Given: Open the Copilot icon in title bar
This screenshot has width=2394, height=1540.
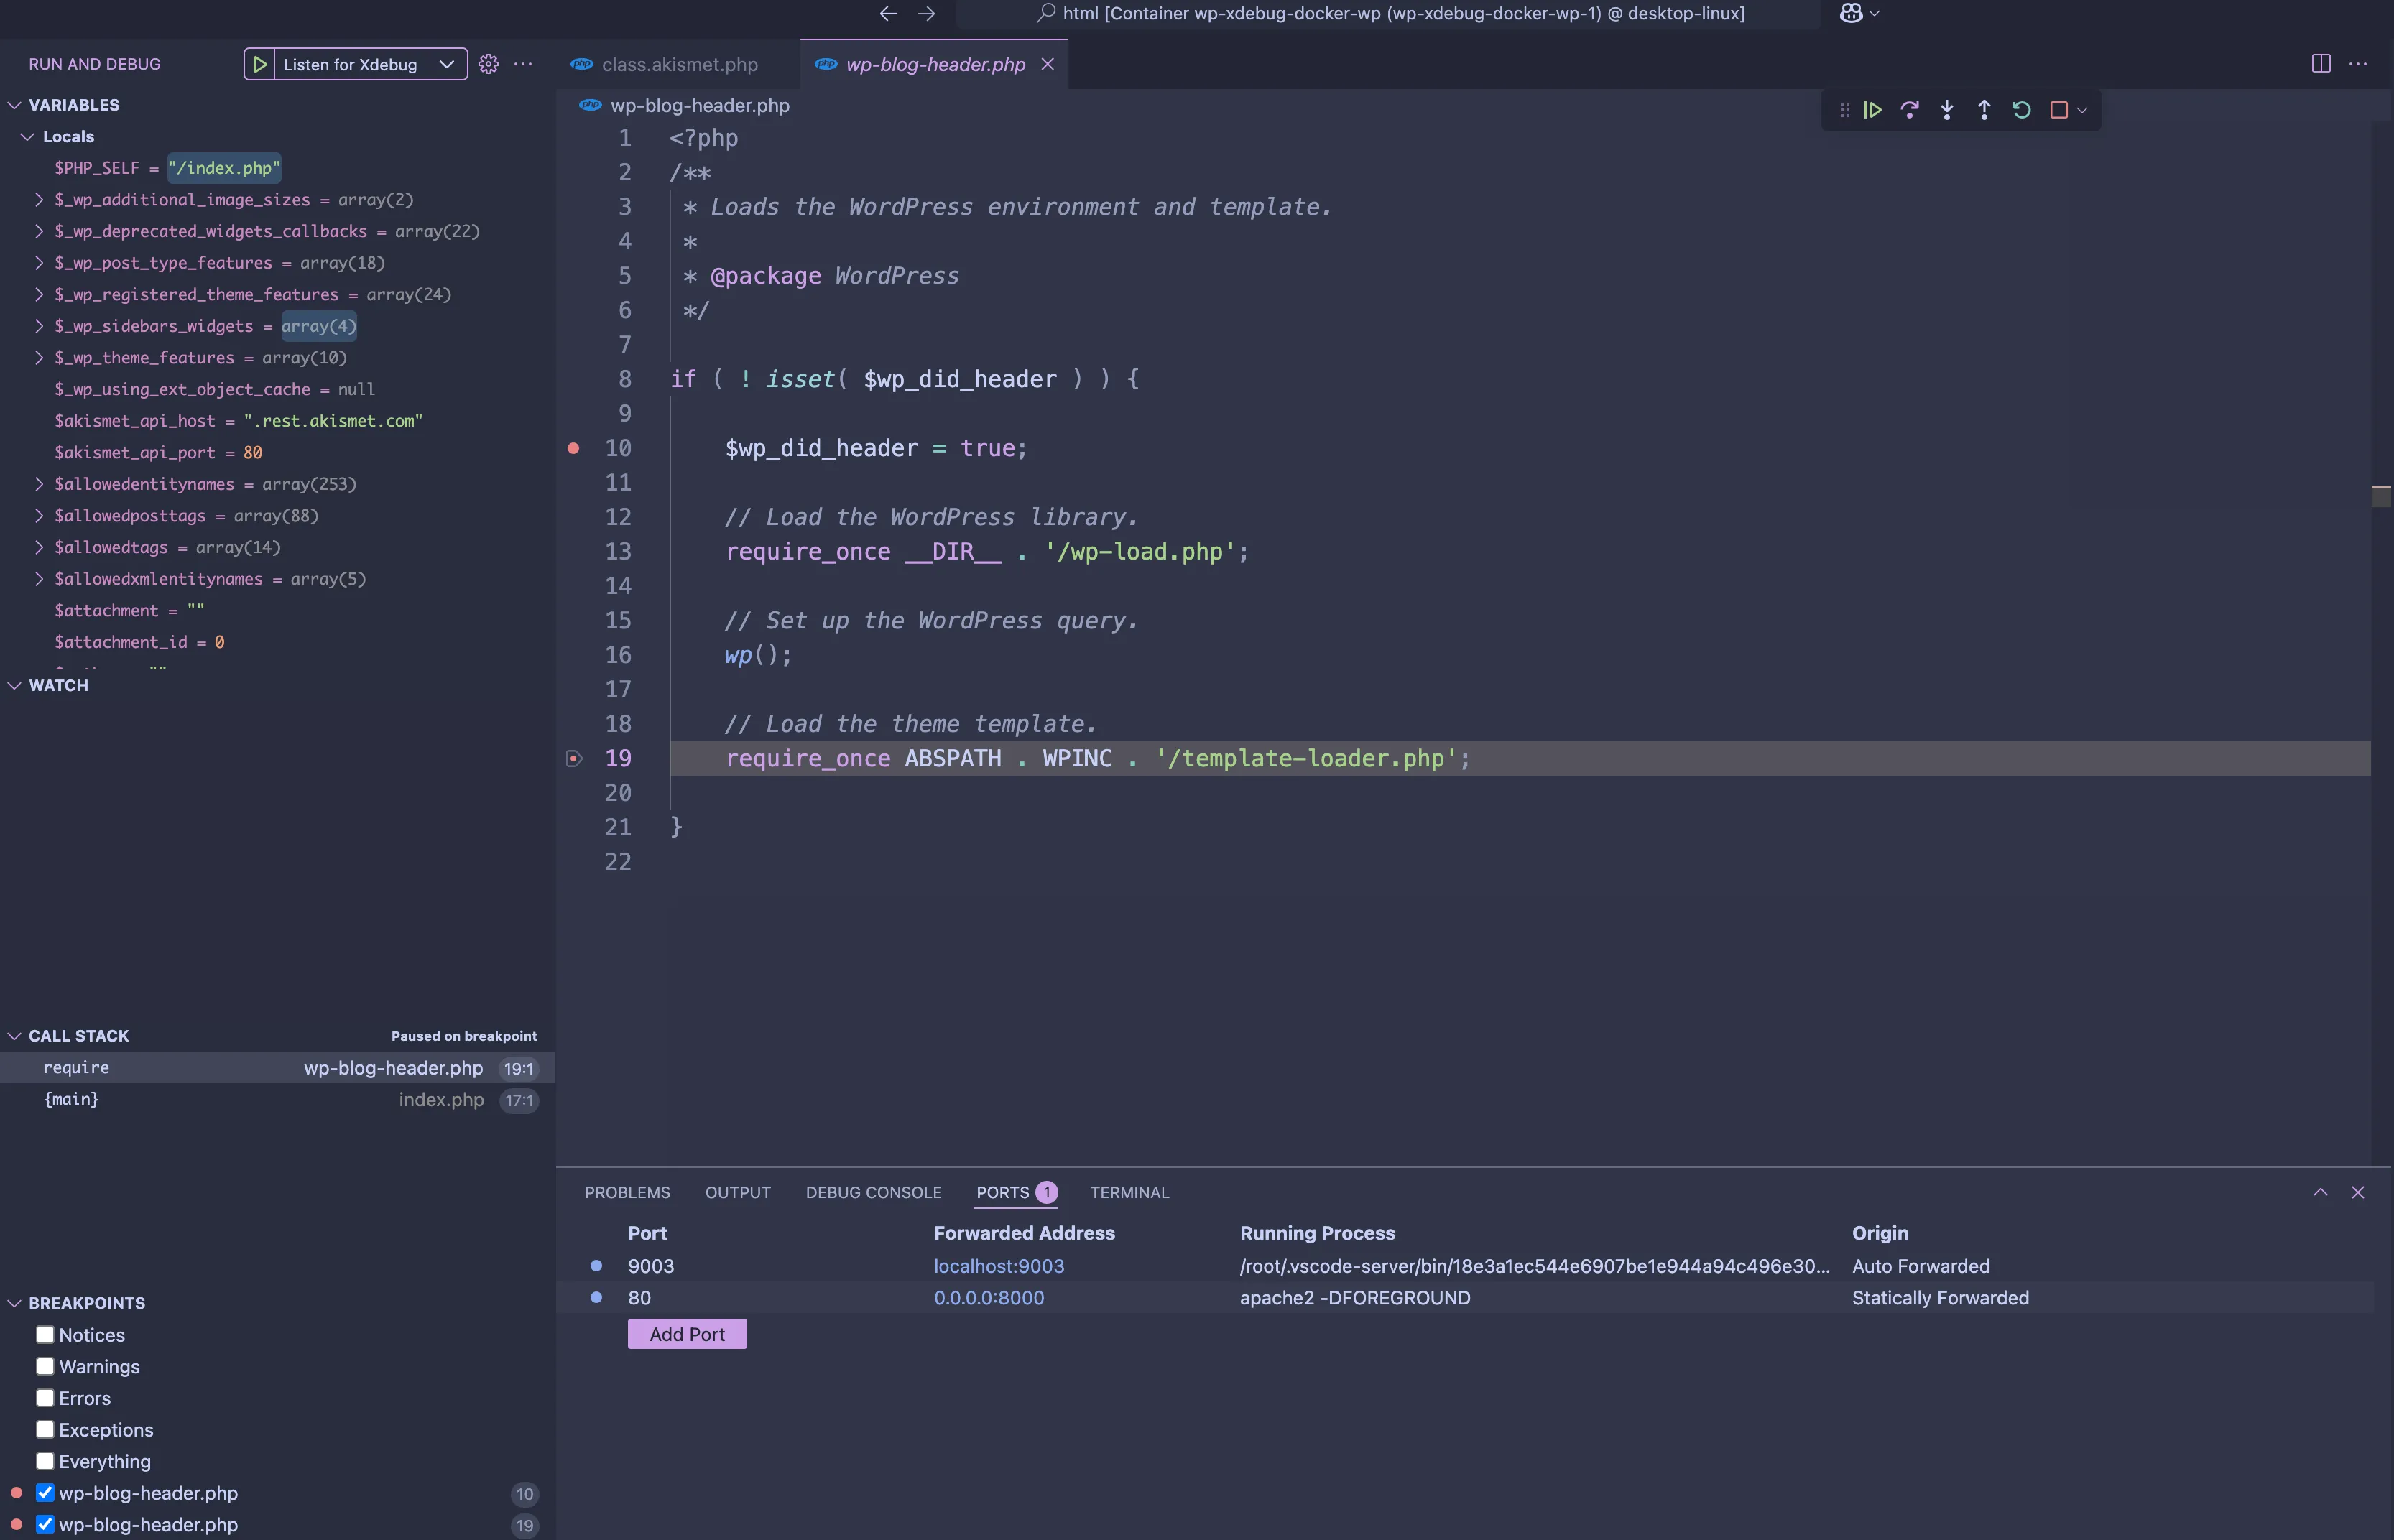Looking at the screenshot, I should pos(1851,13).
